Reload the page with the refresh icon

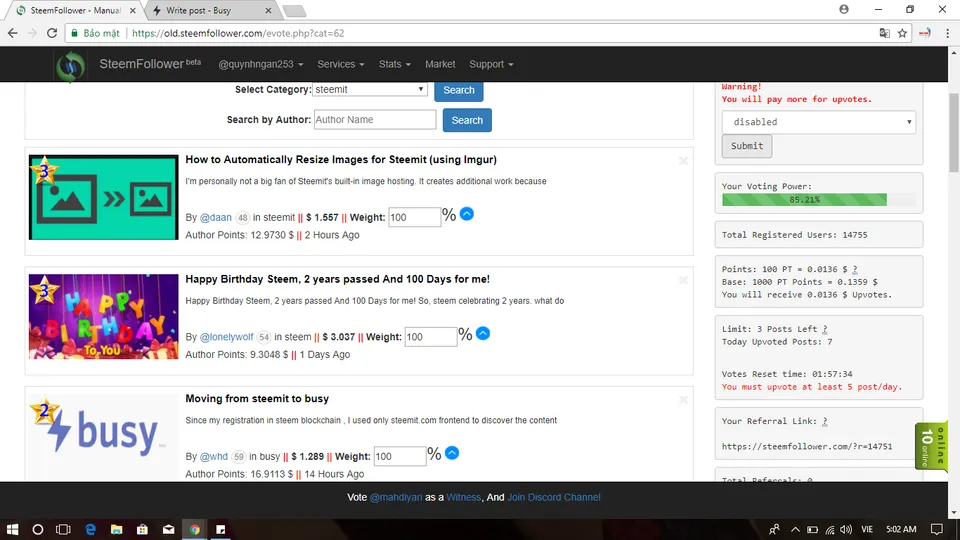52,33
